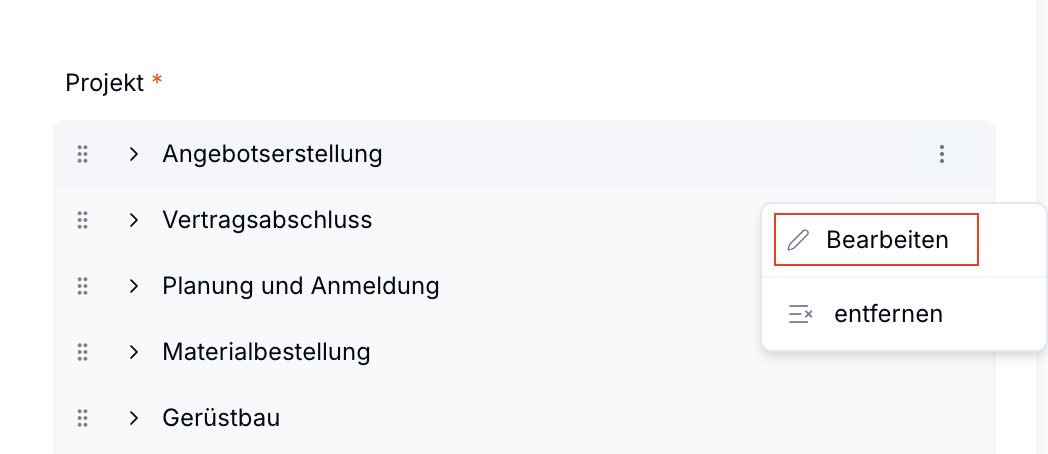Click the remove-list icon next to entfernen
This screenshot has height=454, width=1048.
tap(800, 314)
